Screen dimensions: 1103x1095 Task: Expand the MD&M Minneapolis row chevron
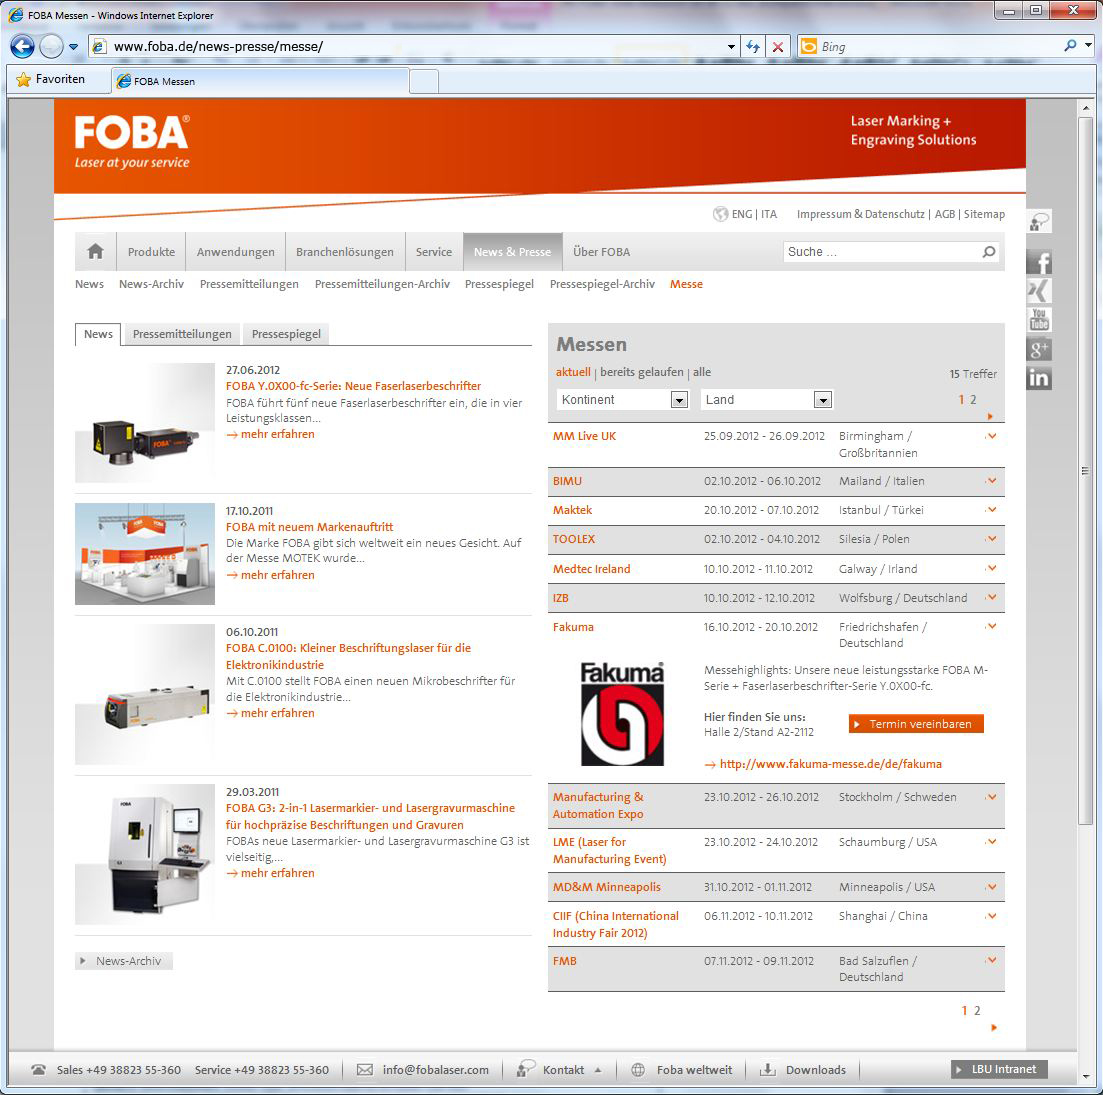coord(991,887)
